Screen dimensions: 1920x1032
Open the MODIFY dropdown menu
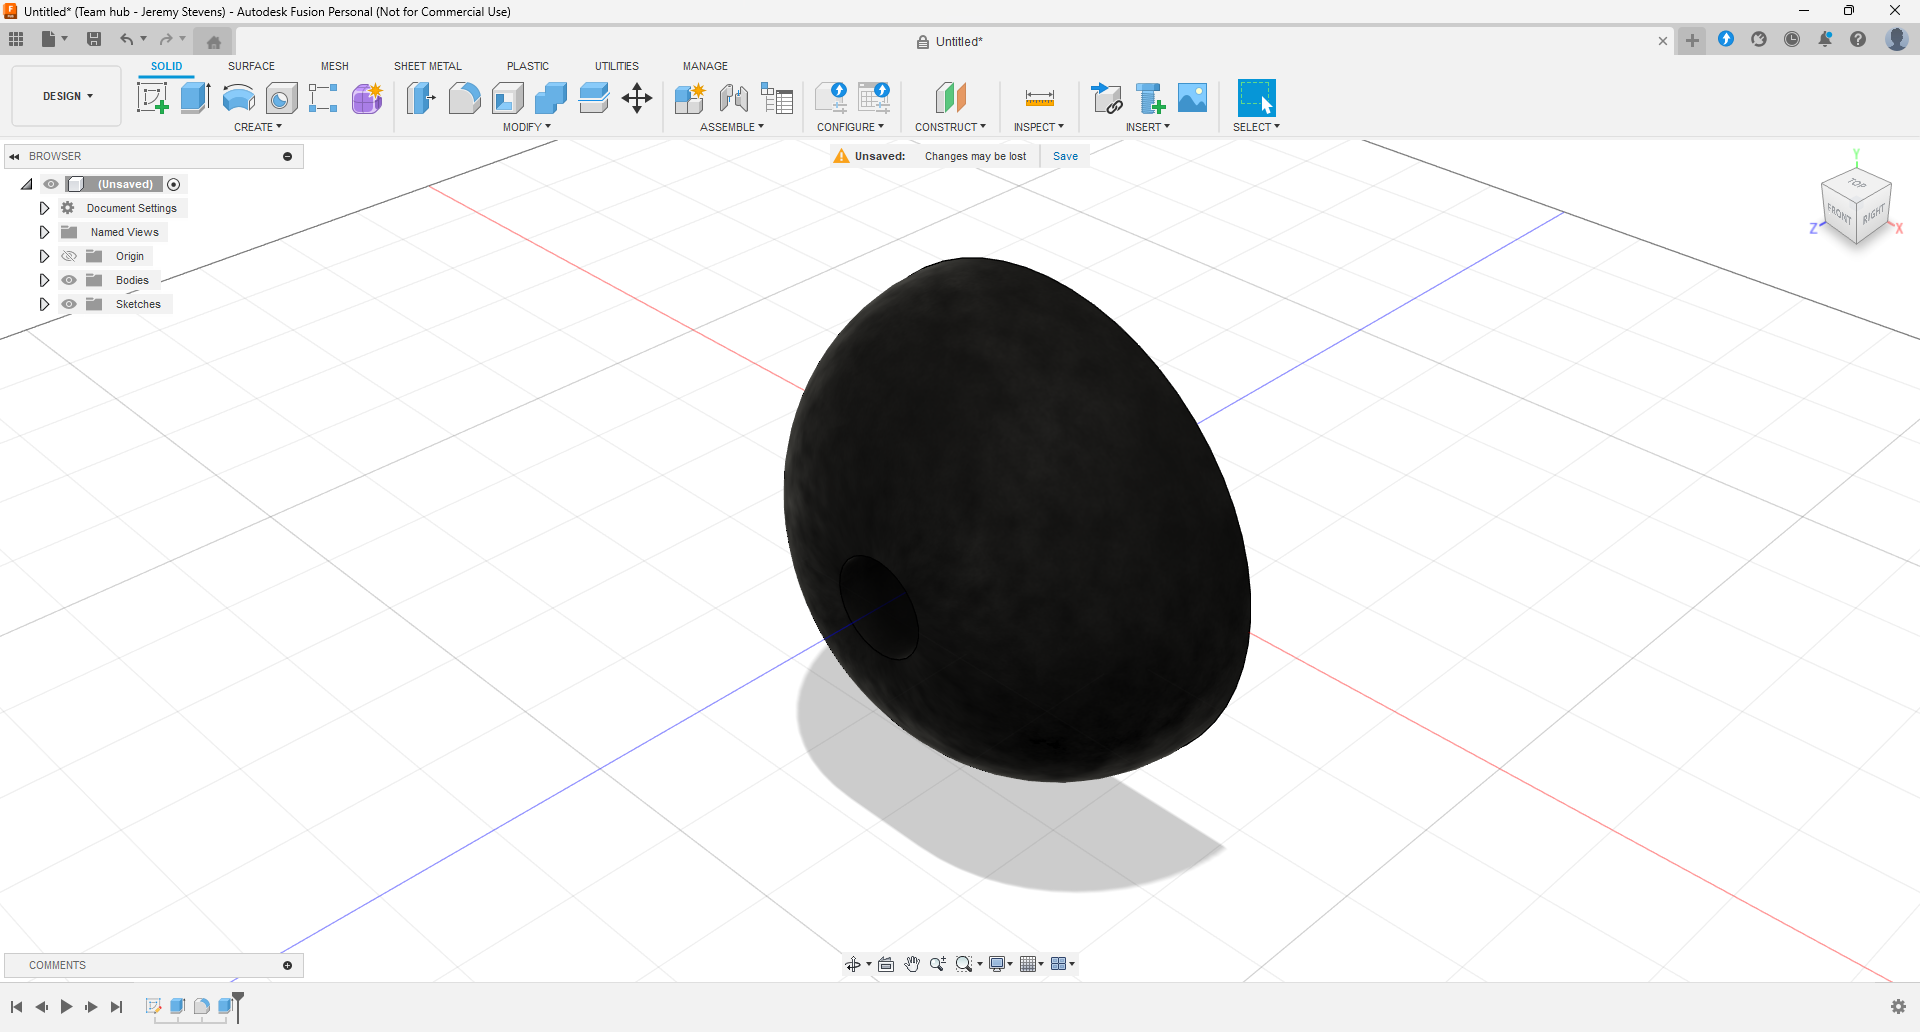click(x=527, y=127)
